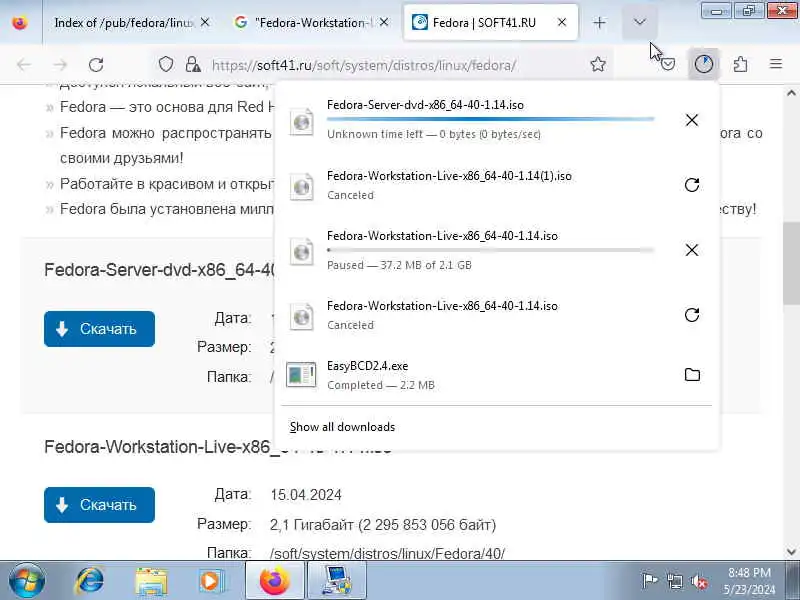800x600 pixels.
Task: Click the Firefox taskbar icon
Action: point(274,581)
